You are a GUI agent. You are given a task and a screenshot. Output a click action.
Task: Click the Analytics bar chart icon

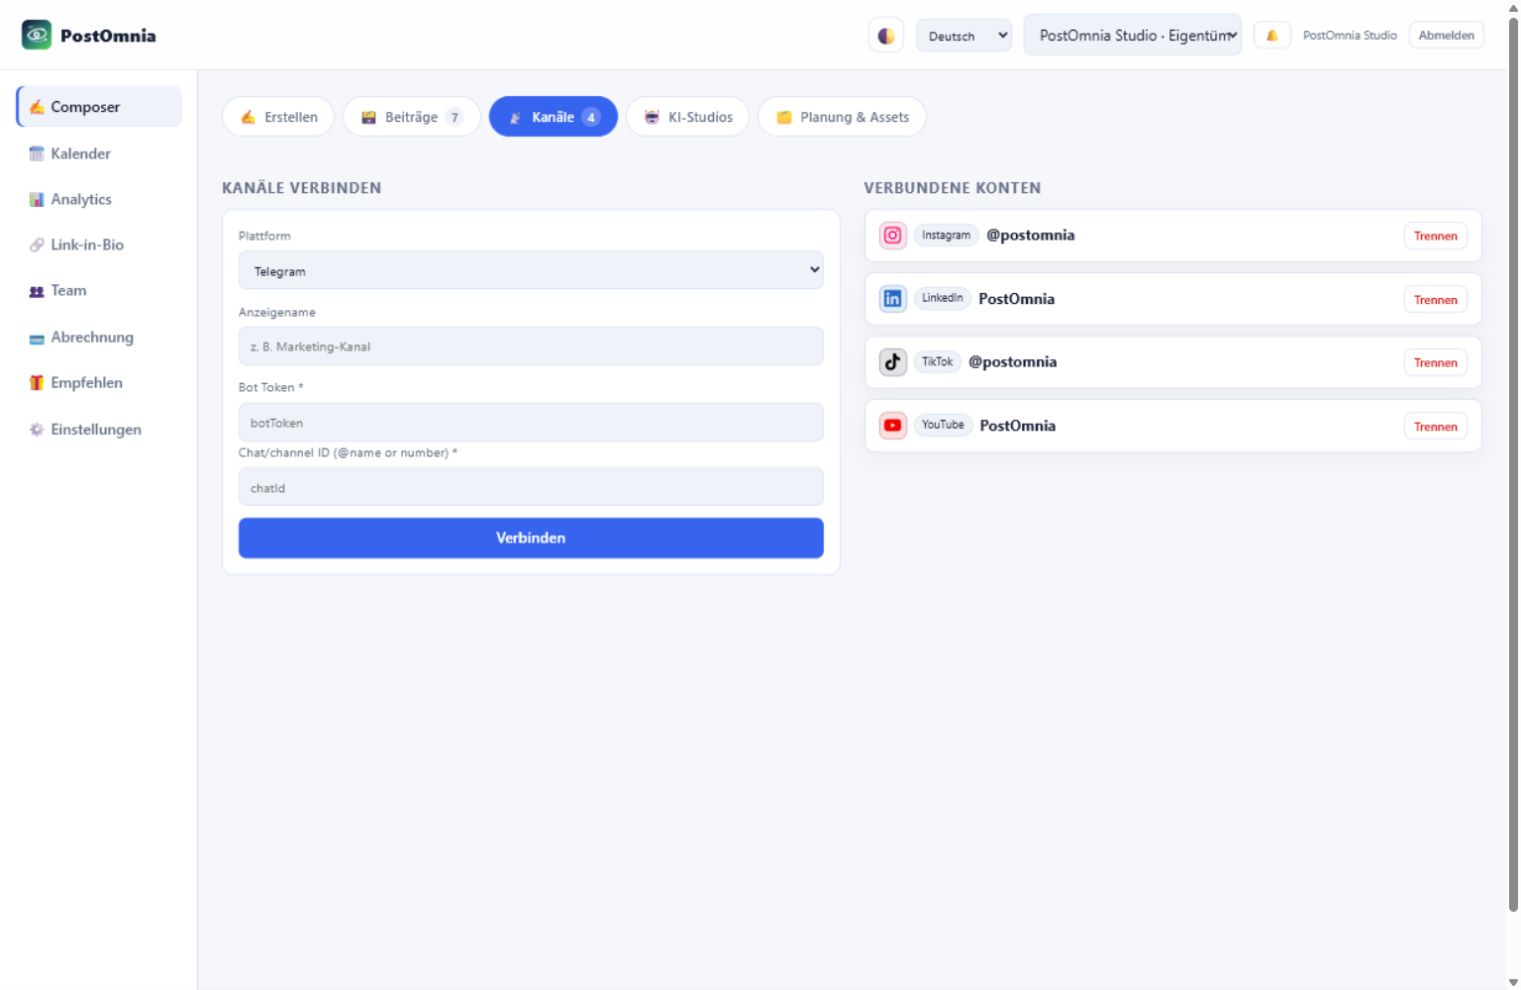point(37,199)
